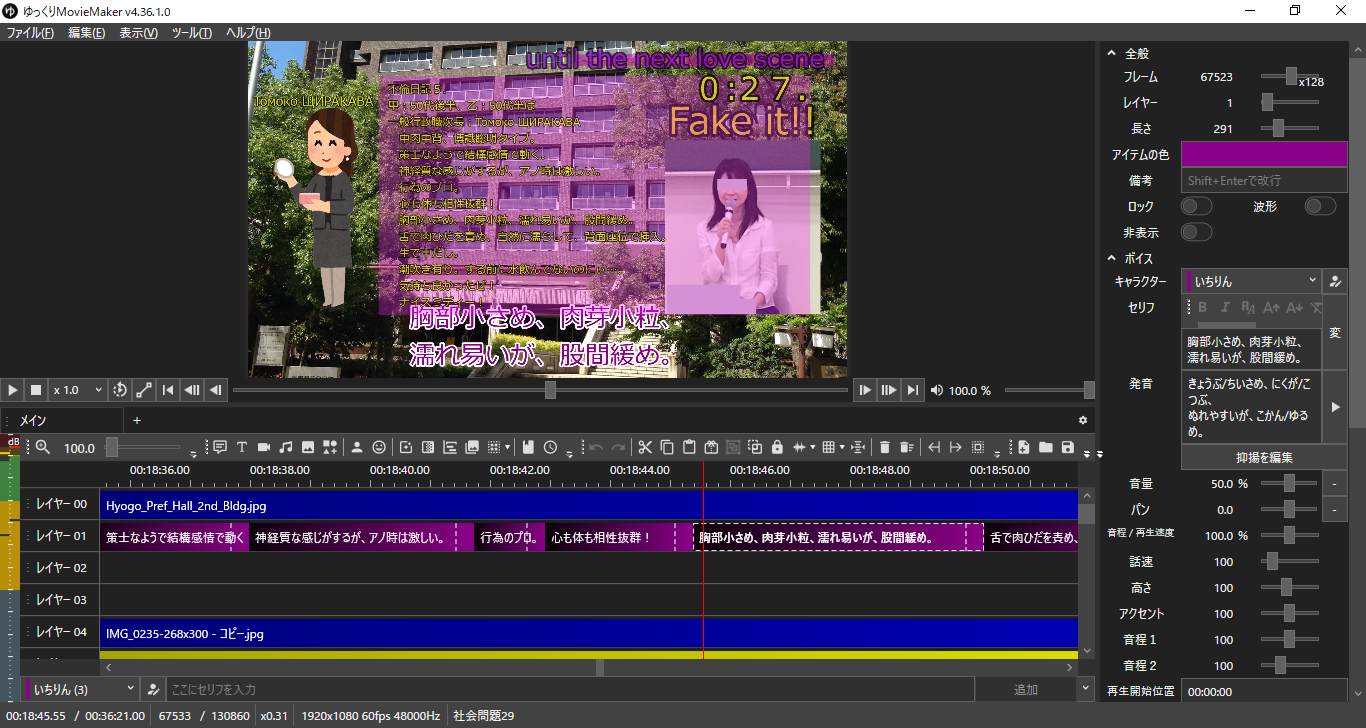1366x728 pixels.
Task: Click the timeline zoom magnifier icon
Action: click(43, 448)
